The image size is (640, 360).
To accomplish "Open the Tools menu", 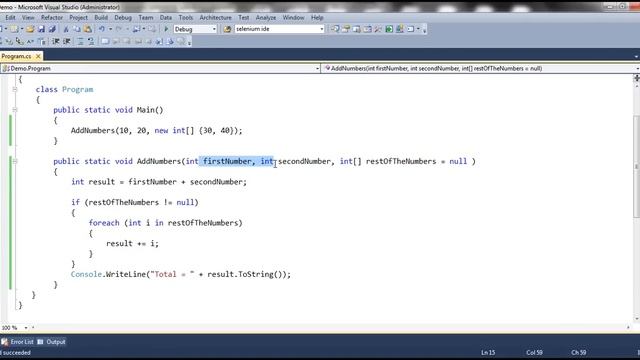I will [185, 18].
